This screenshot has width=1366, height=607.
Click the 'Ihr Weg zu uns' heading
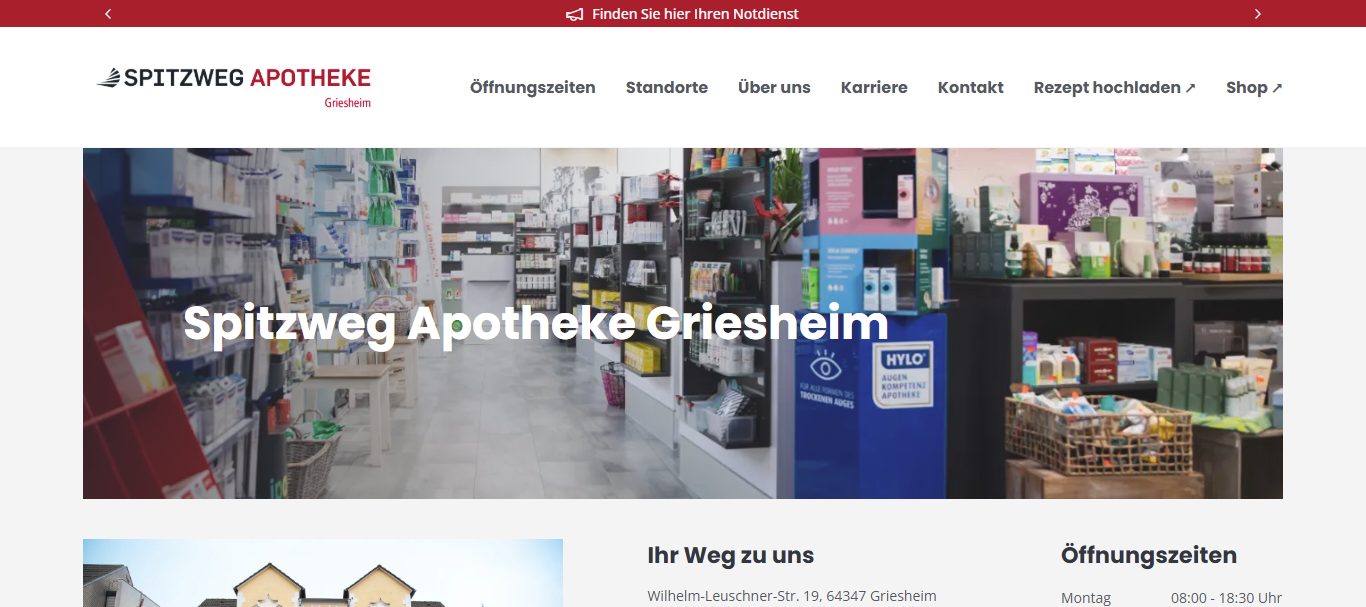point(731,555)
